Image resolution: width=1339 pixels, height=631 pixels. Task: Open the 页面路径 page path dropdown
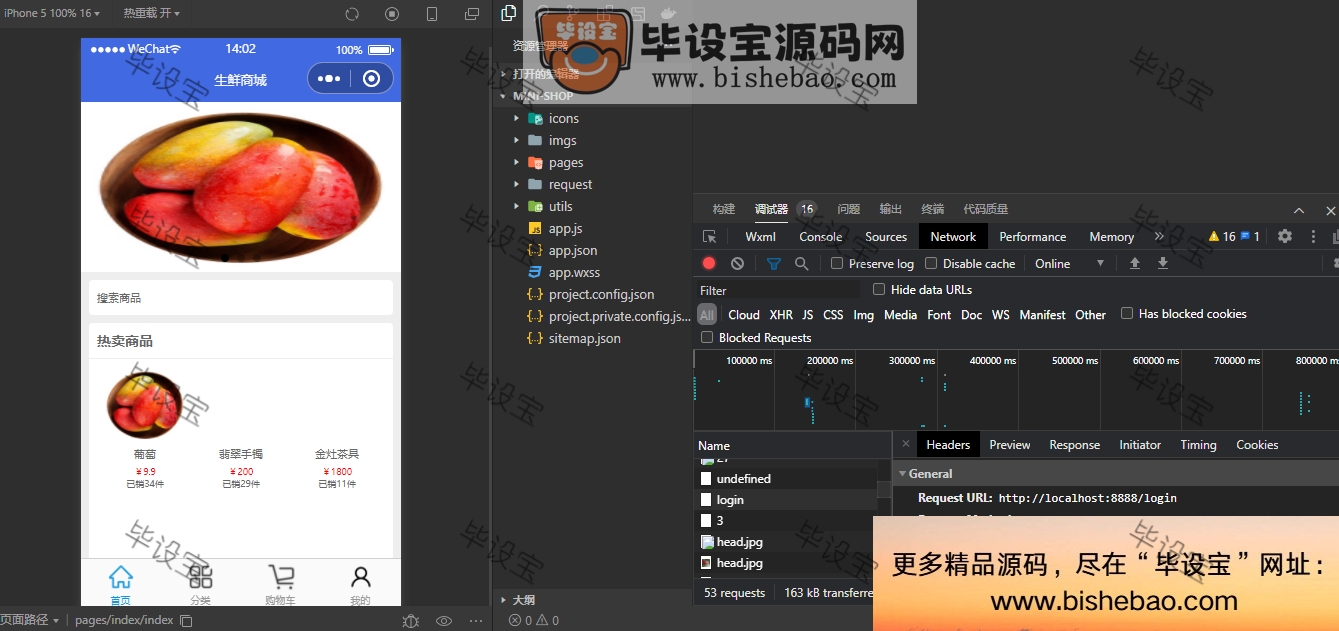point(30,620)
